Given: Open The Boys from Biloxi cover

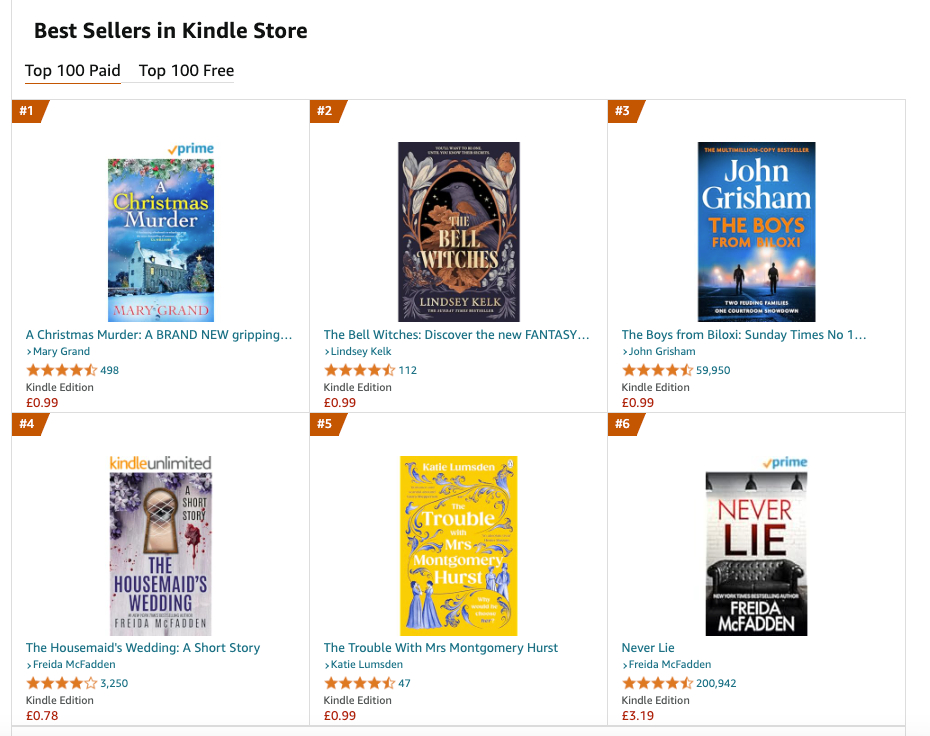Looking at the screenshot, I should point(756,232).
